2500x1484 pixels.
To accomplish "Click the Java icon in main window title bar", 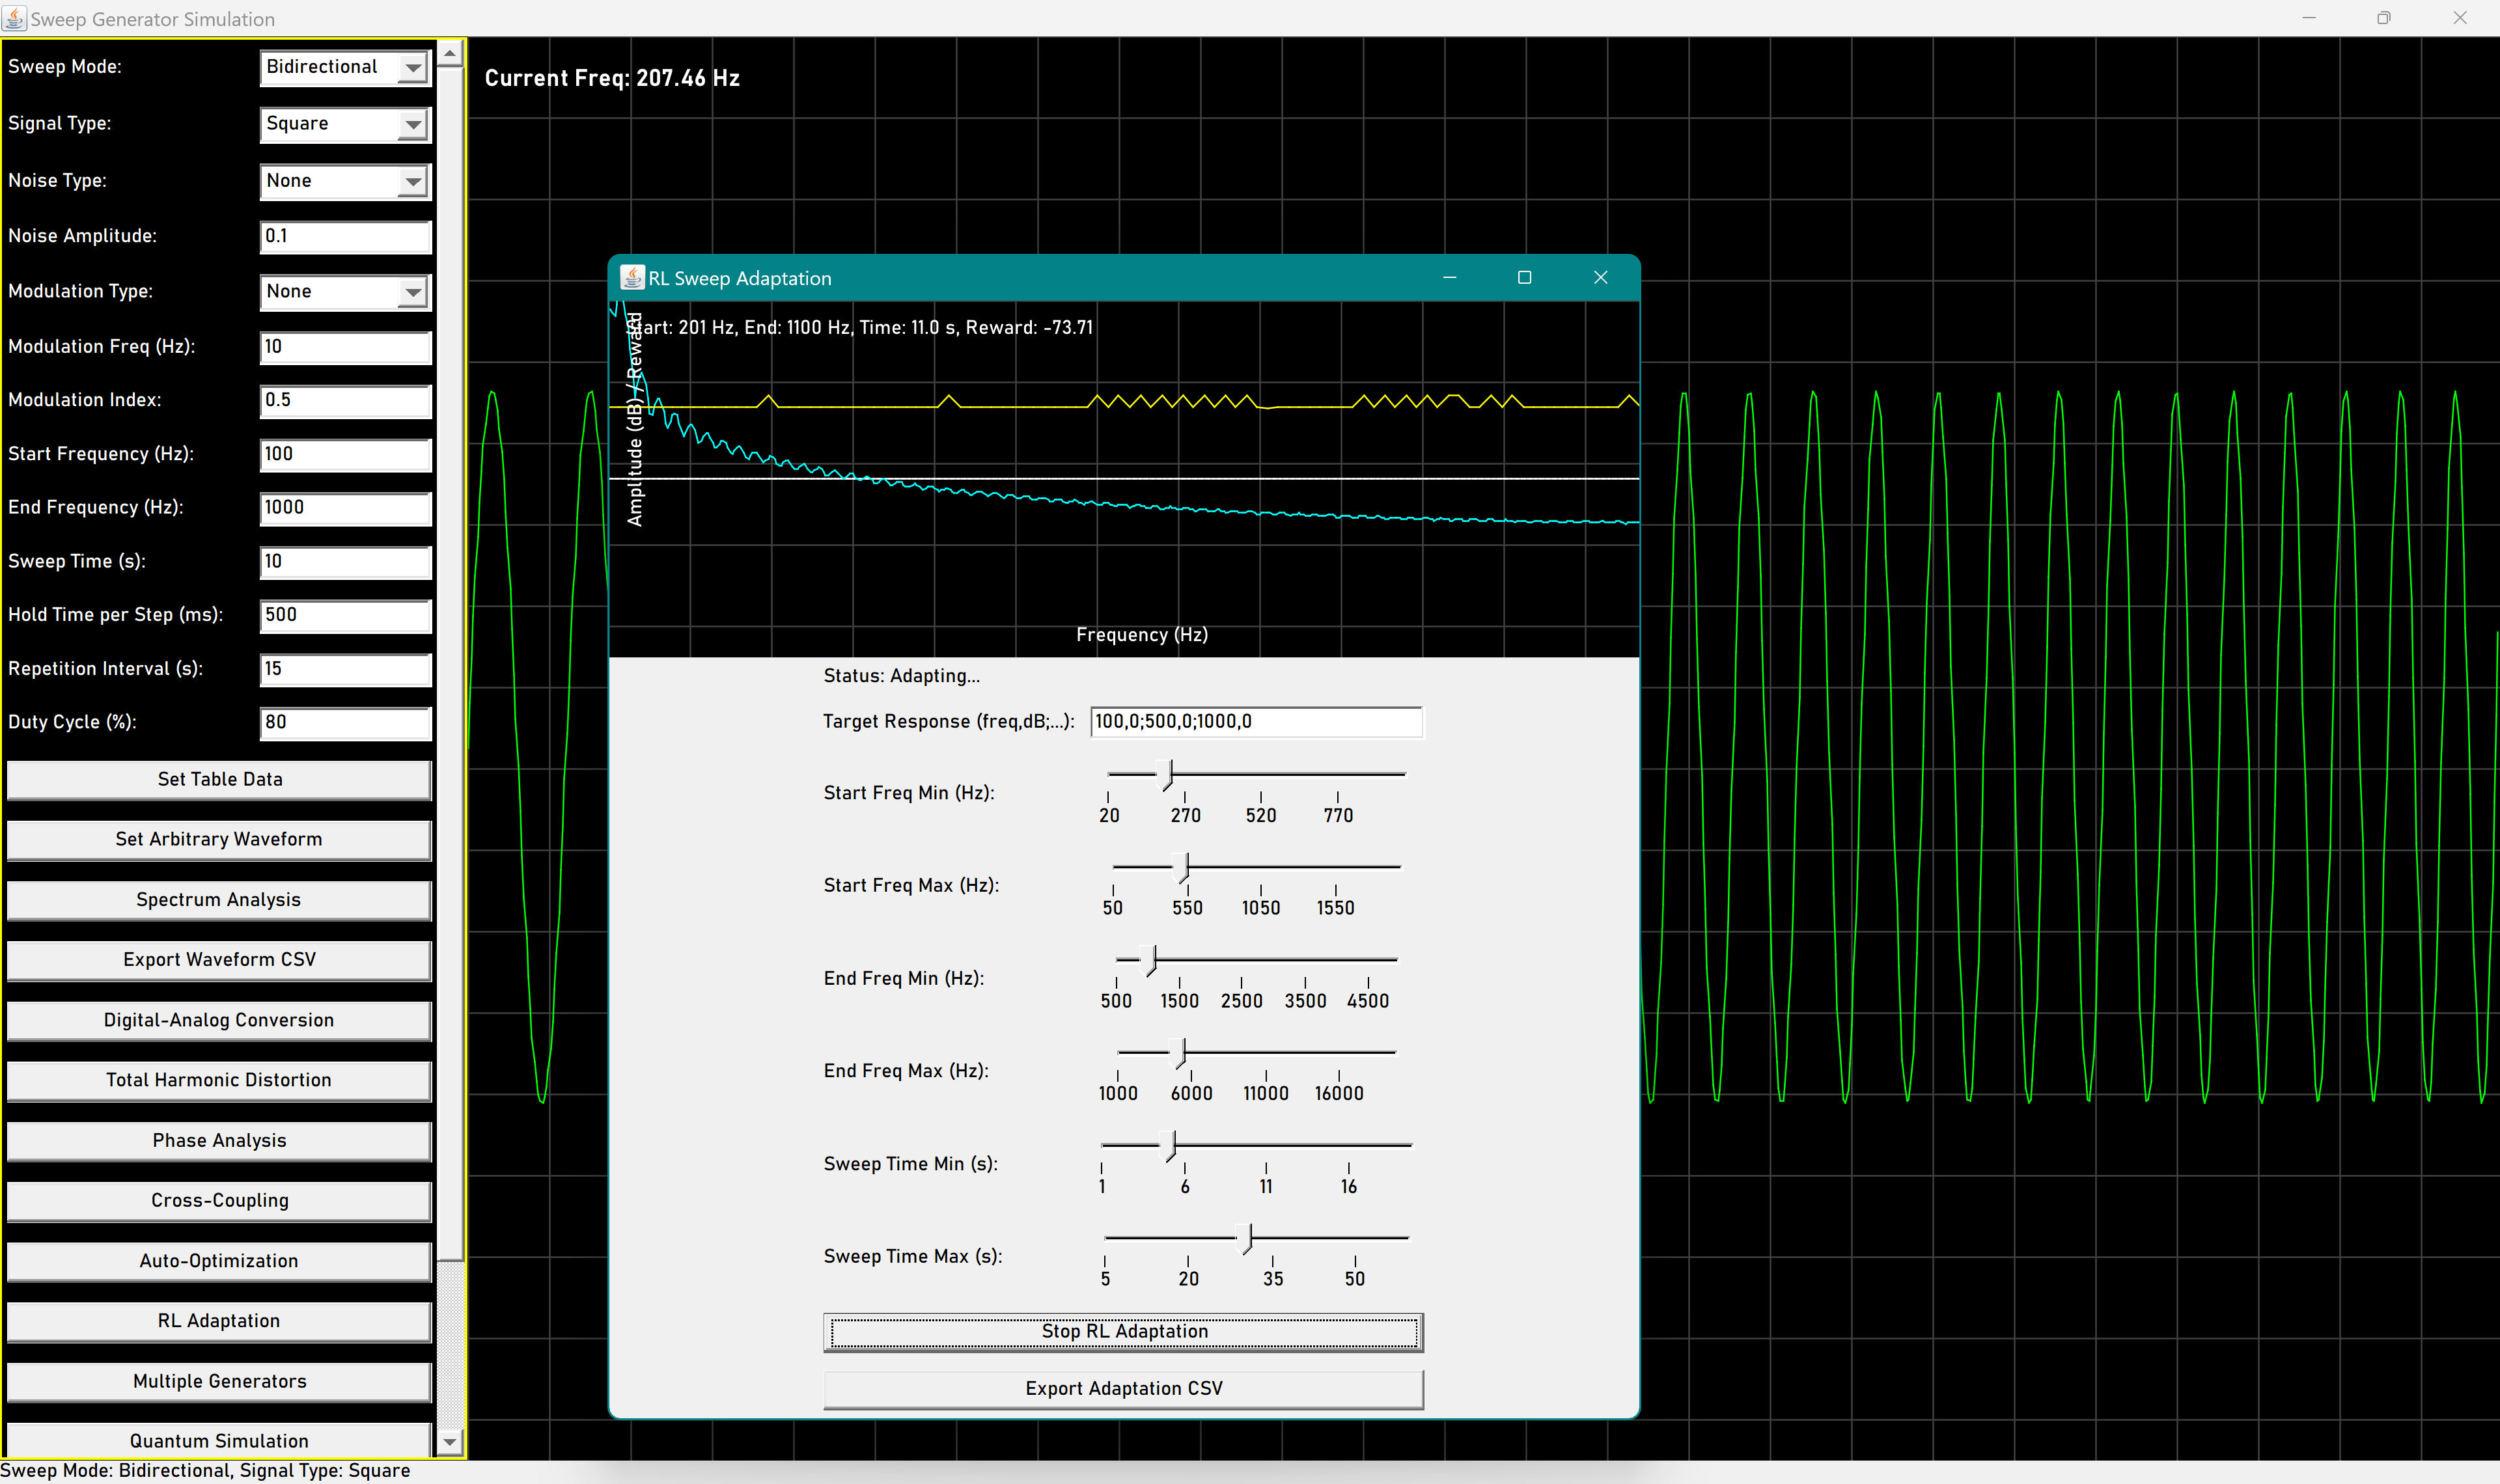I will point(14,18).
